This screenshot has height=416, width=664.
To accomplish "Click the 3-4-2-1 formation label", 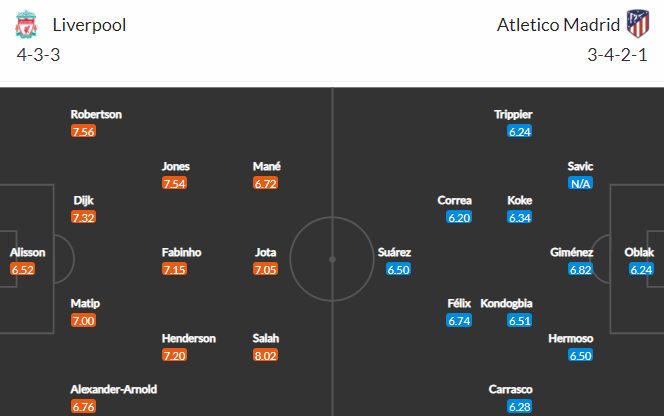I will (617, 55).
